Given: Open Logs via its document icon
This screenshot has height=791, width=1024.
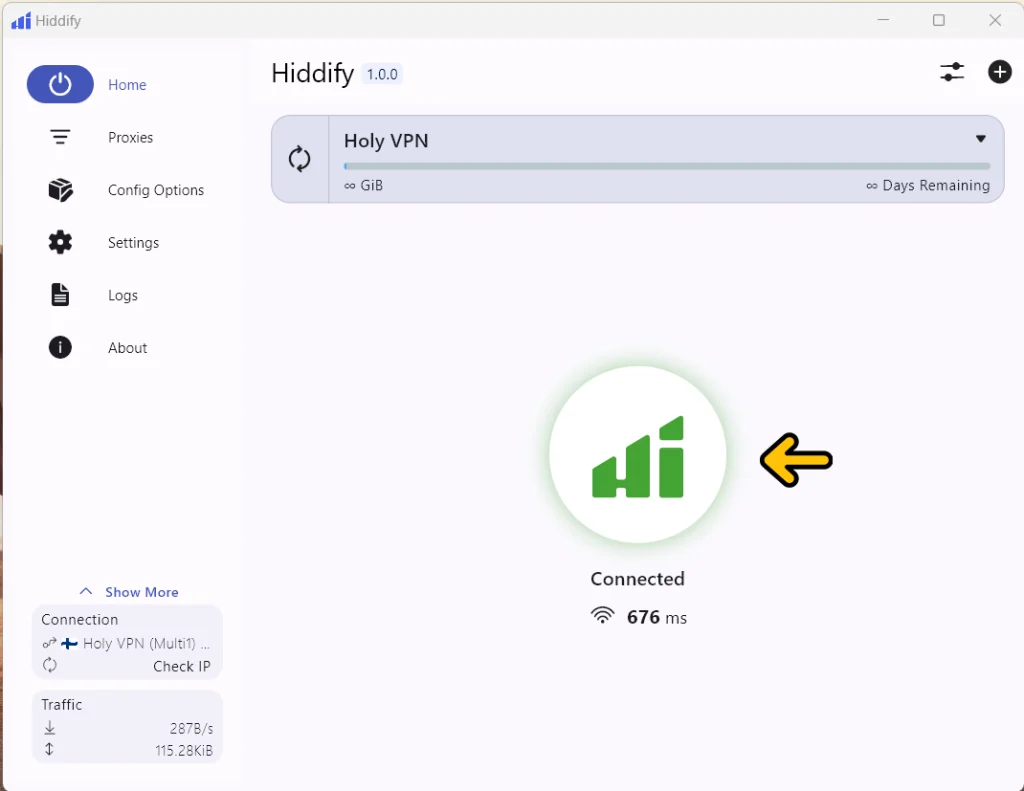Looking at the screenshot, I should [x=60, y=294].
